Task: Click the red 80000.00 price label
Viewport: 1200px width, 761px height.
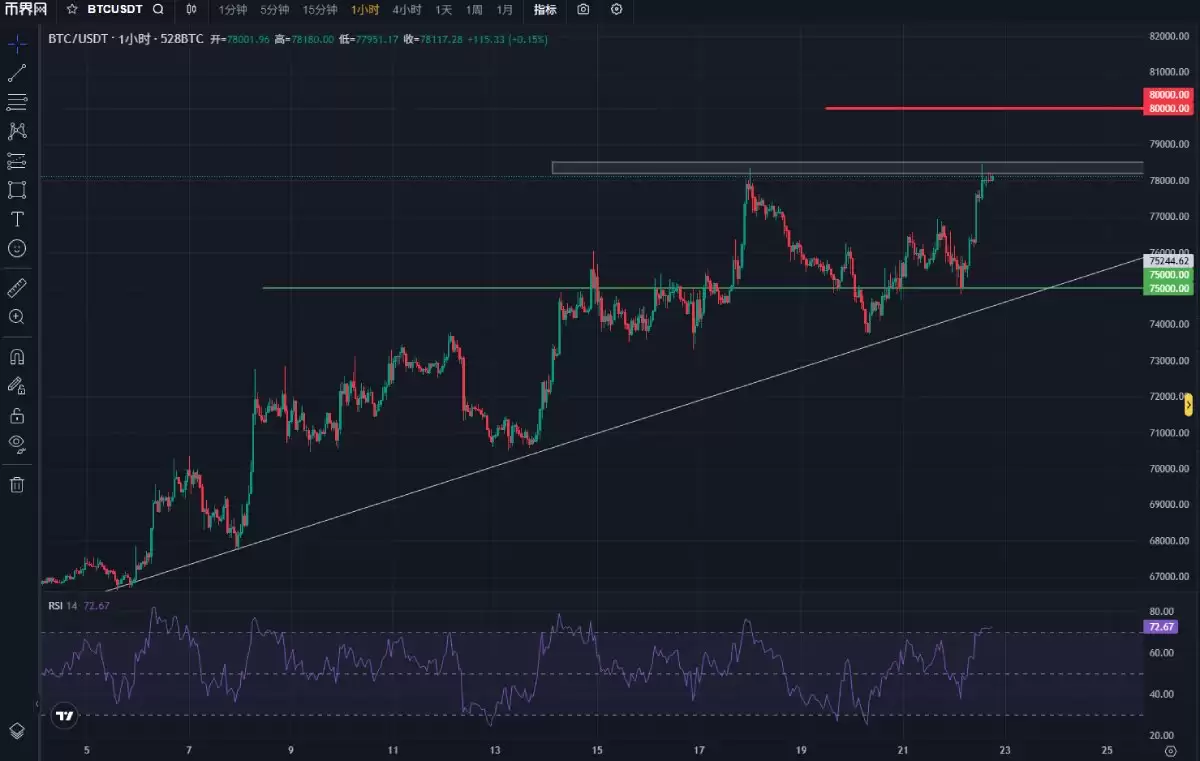Action: pos(1169,108)
